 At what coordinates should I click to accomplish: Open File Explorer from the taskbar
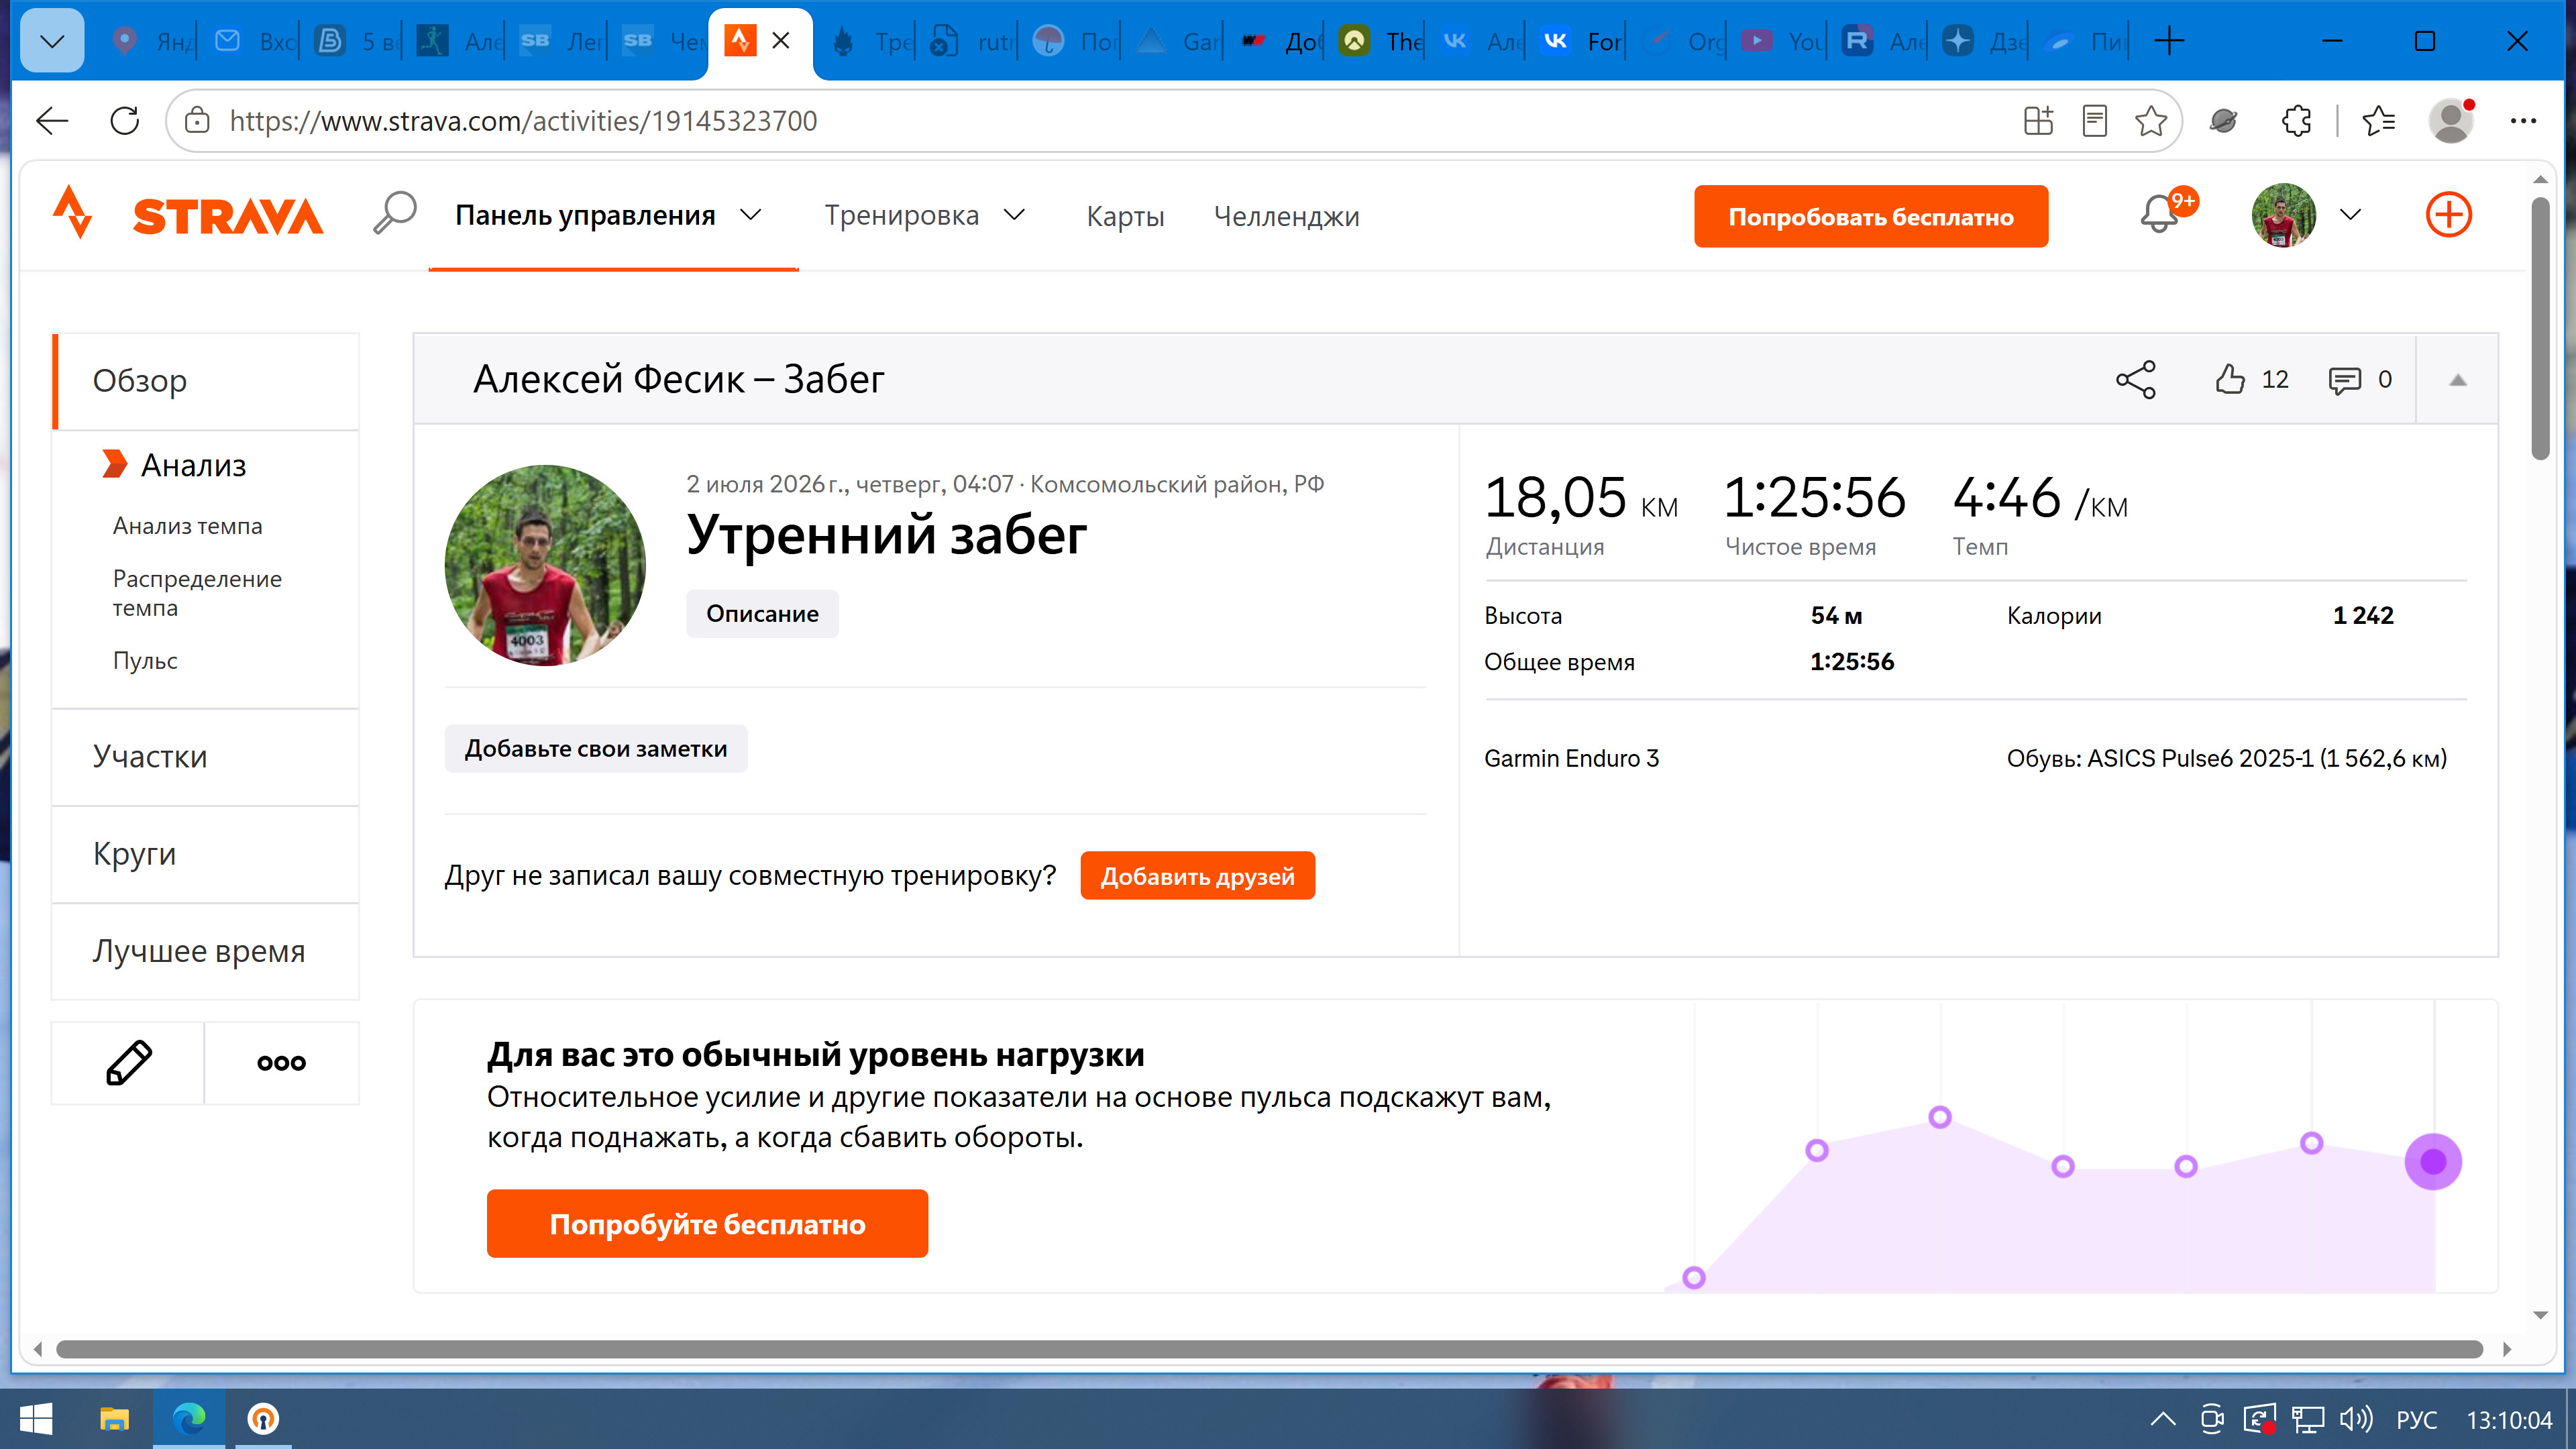coord(114,1418)
